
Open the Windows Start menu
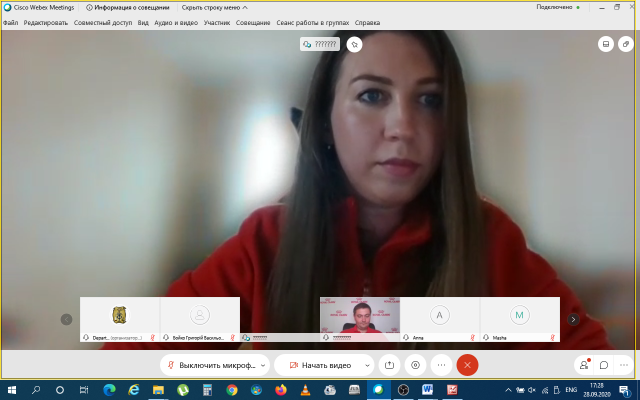pos(11,390)
